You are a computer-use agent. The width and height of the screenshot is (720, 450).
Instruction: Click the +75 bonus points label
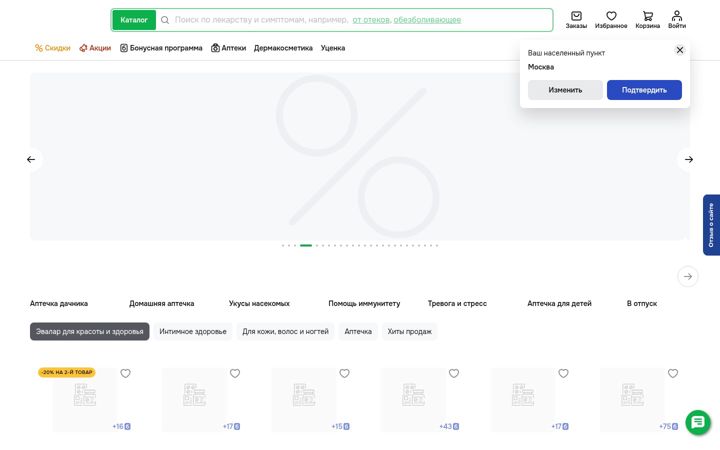pyautogui.click(x=669, y=427)
